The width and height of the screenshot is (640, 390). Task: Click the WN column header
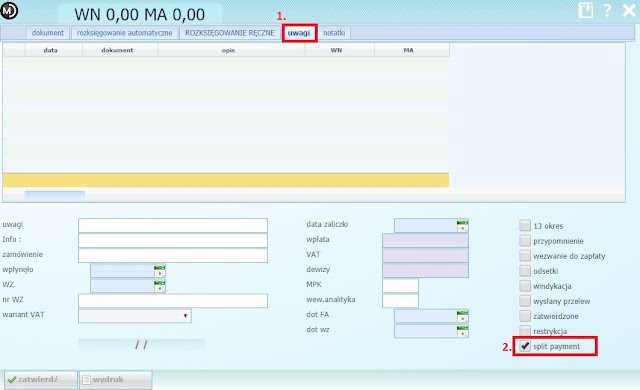tap(339, 50)
